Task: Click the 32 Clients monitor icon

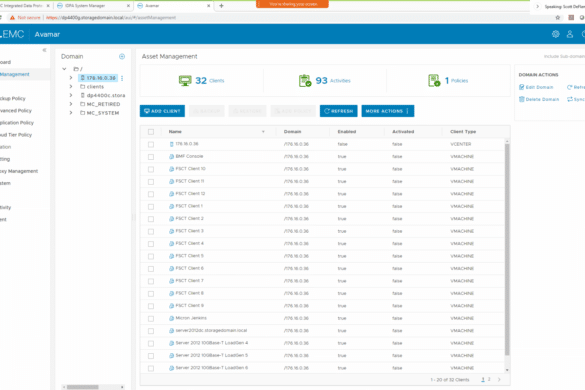Action: tap(185, 80)
